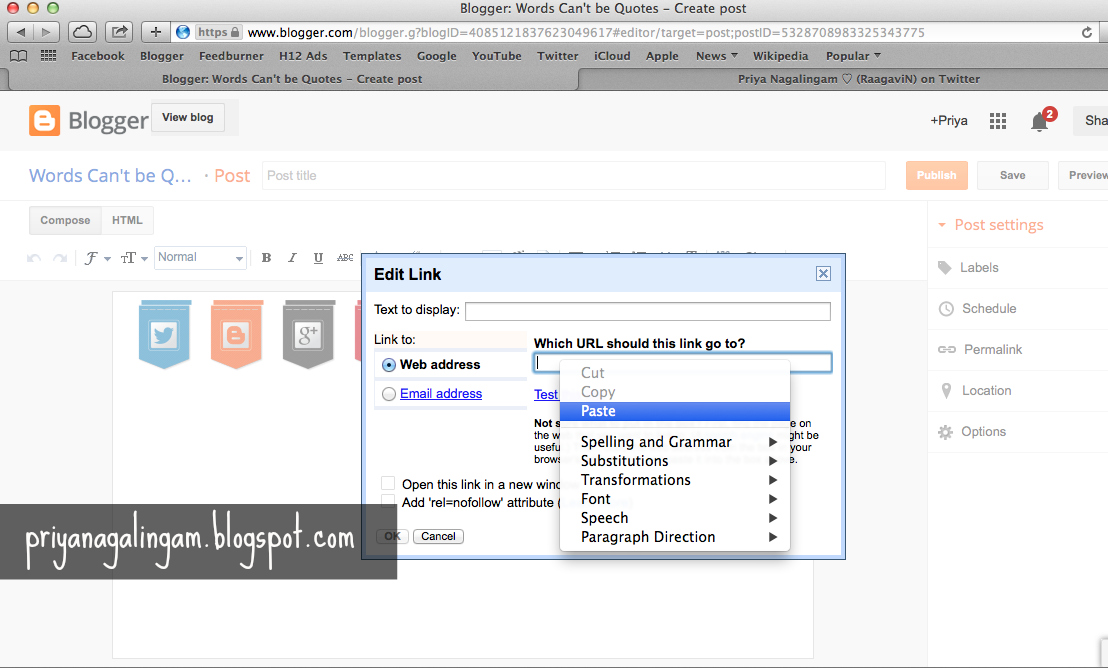Switch to the Compose editor tab
The width and height of the screenshot is (1108, 668).
coord(65,221)
